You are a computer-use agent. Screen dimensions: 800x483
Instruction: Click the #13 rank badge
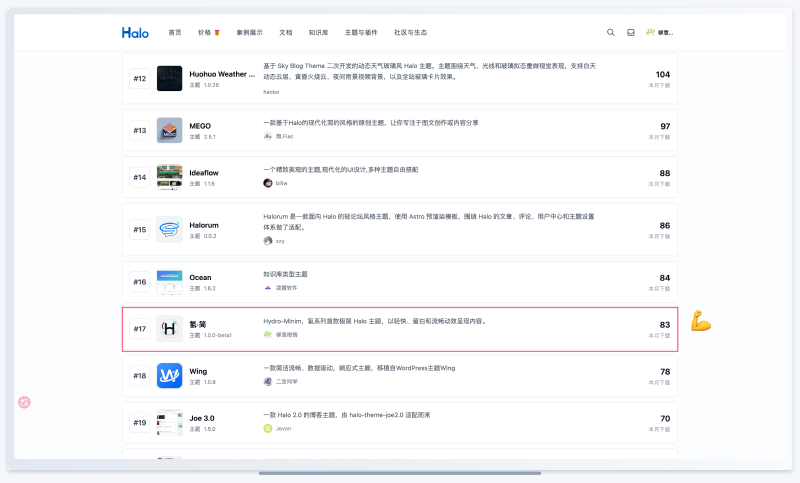(x=140, y=131)
